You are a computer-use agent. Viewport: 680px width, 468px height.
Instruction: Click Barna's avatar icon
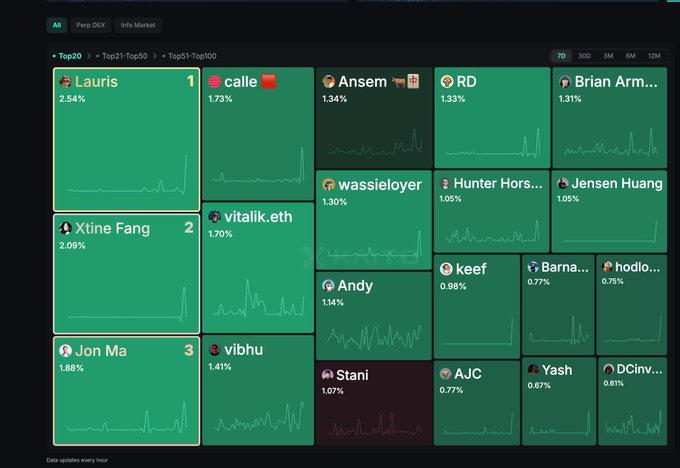(533, 267)
